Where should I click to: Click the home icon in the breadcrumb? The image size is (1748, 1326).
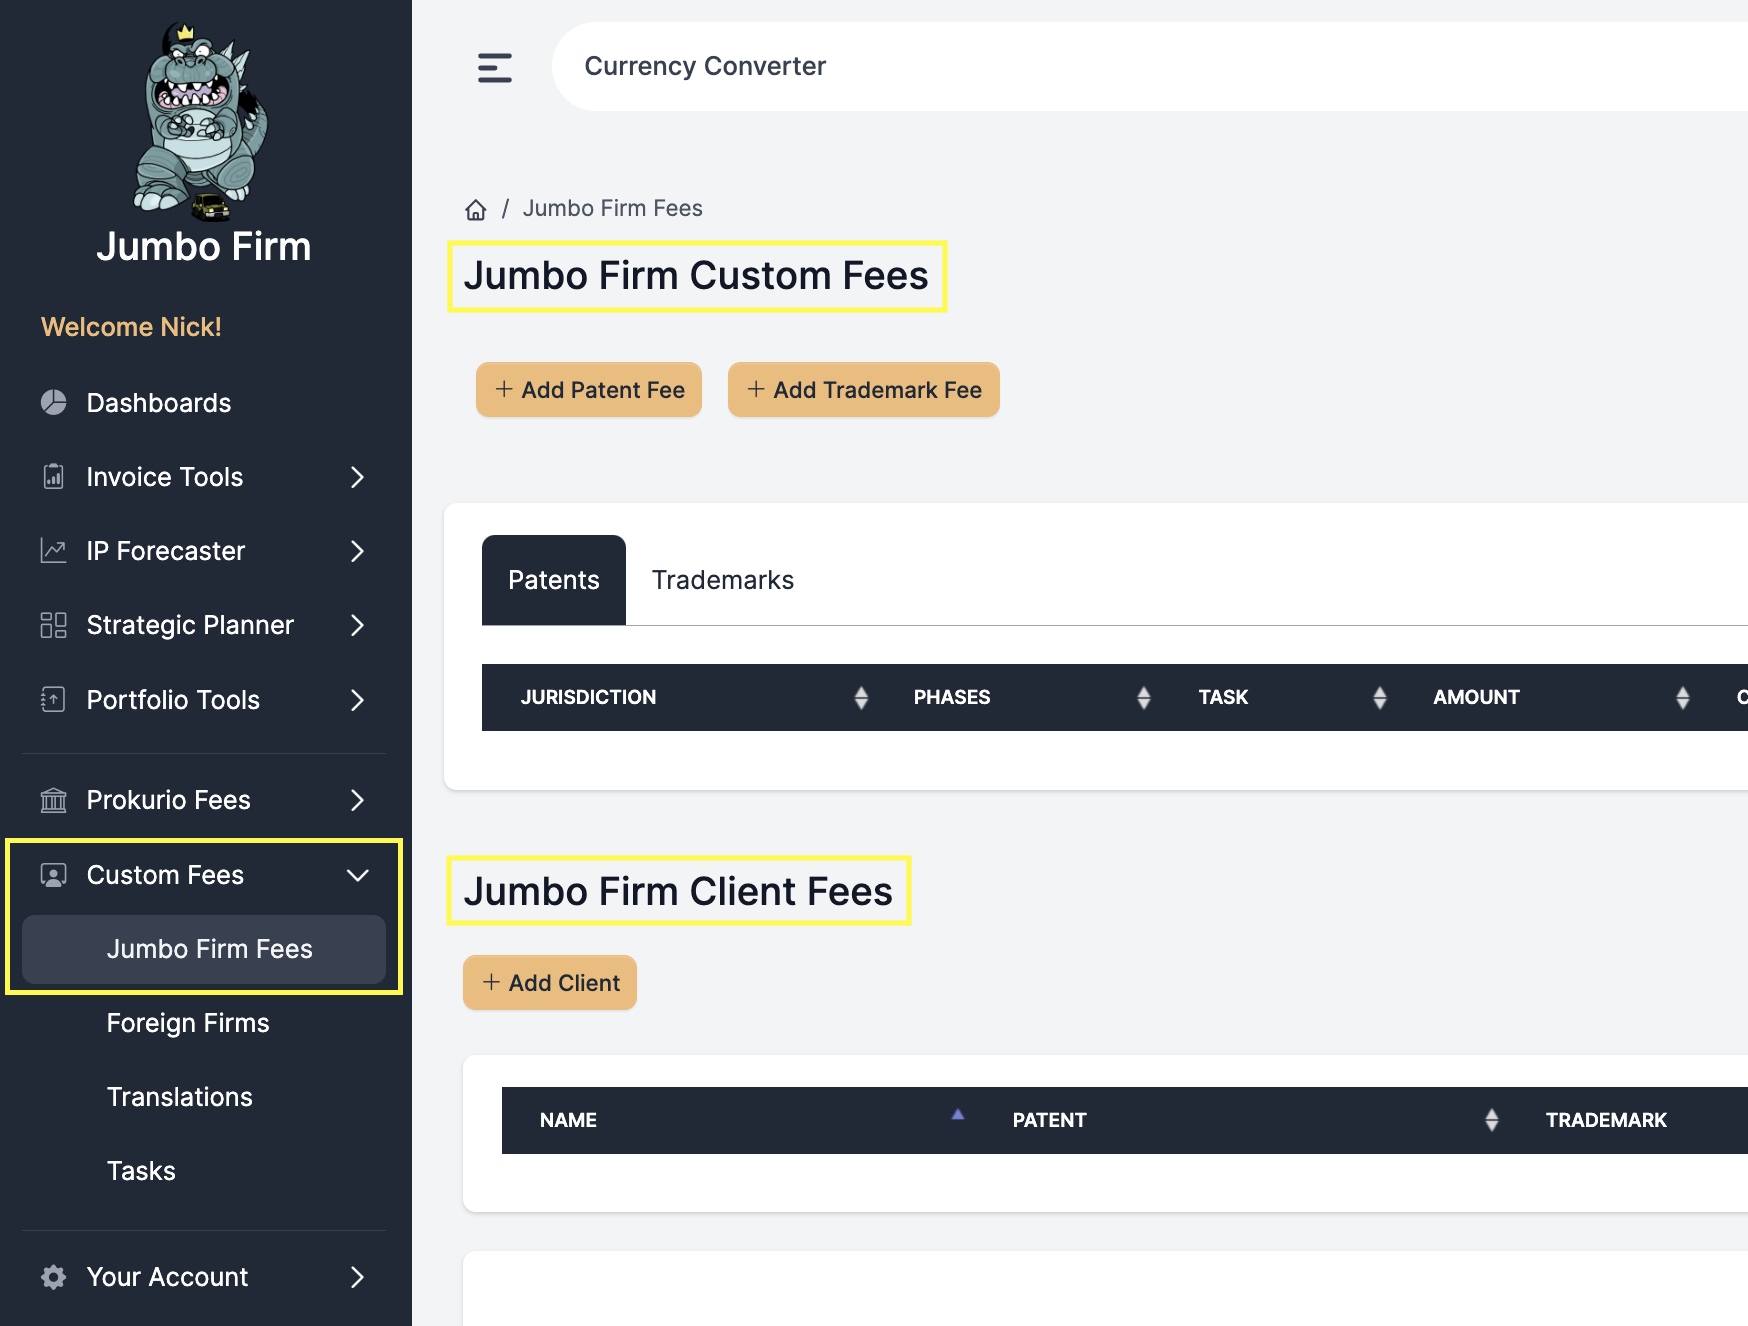(x=475, y=208)
